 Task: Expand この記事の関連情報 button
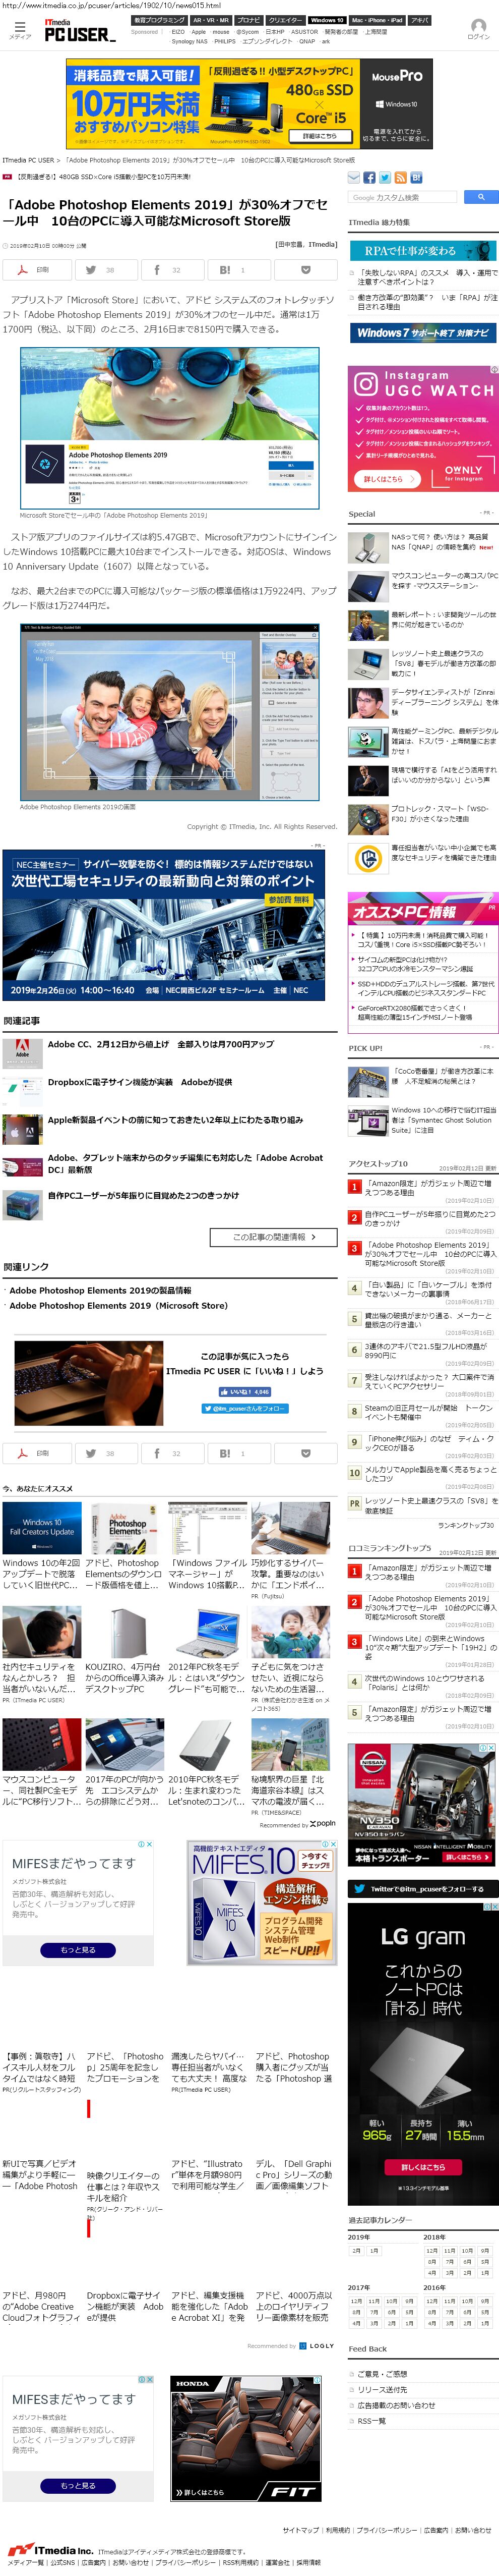(274, 1237)
